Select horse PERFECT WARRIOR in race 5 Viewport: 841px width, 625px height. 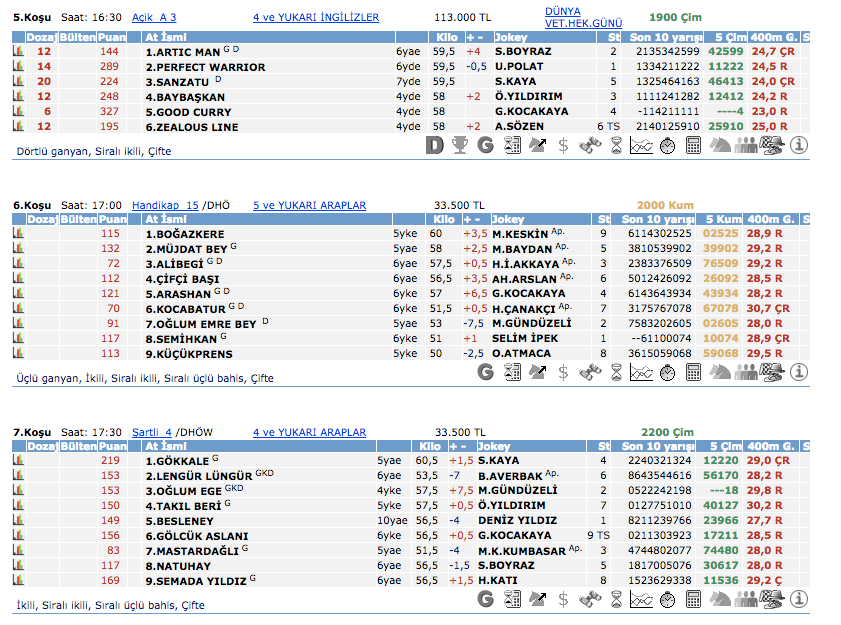[x=205, y=66]
